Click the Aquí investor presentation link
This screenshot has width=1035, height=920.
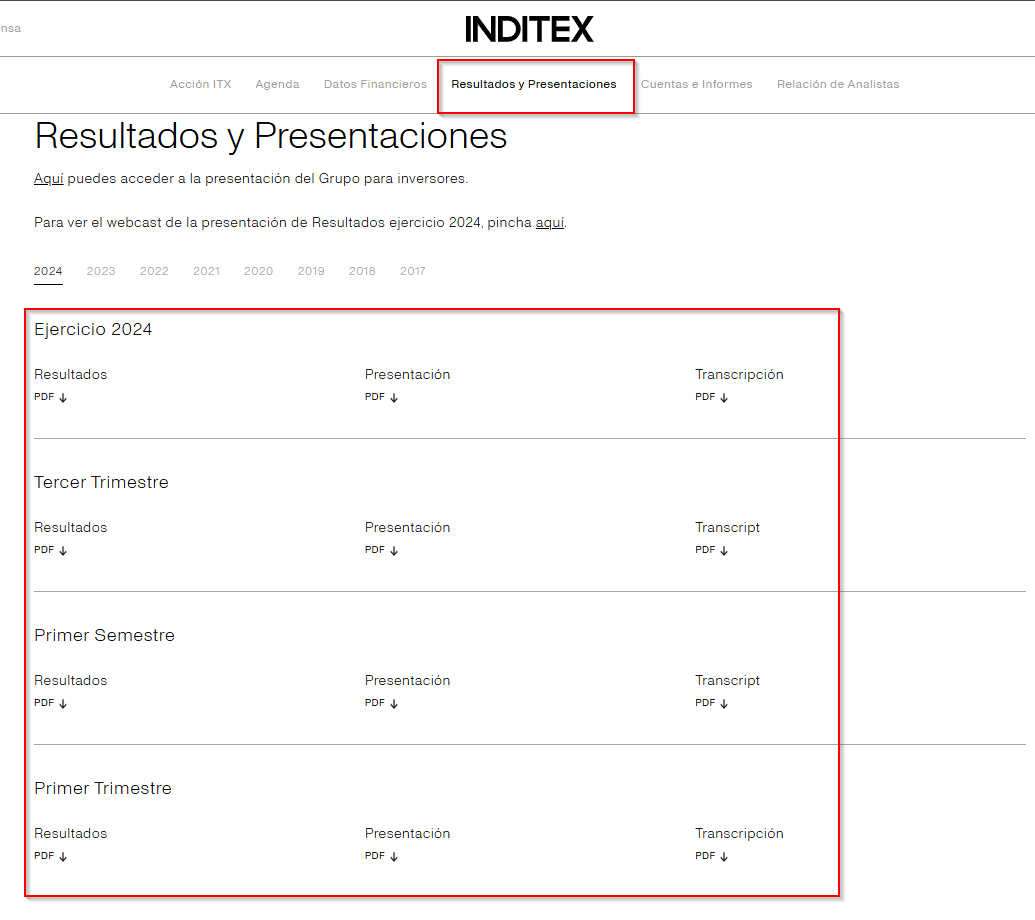pos(48,179)
